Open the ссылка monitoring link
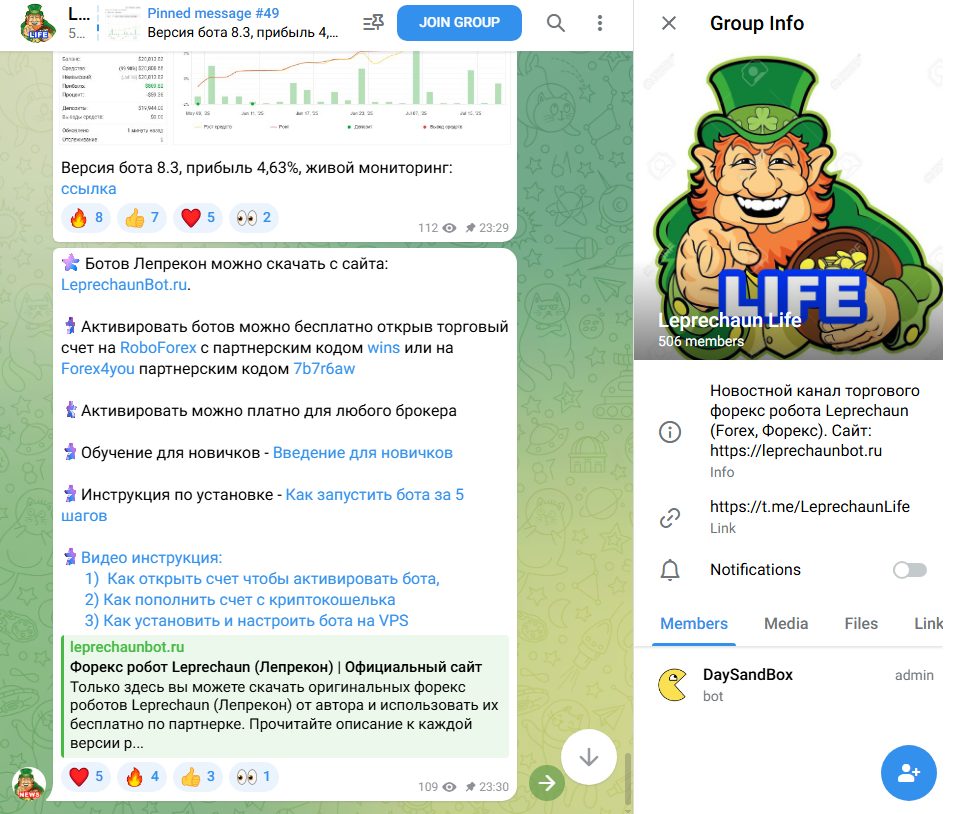 click(88, 189)
